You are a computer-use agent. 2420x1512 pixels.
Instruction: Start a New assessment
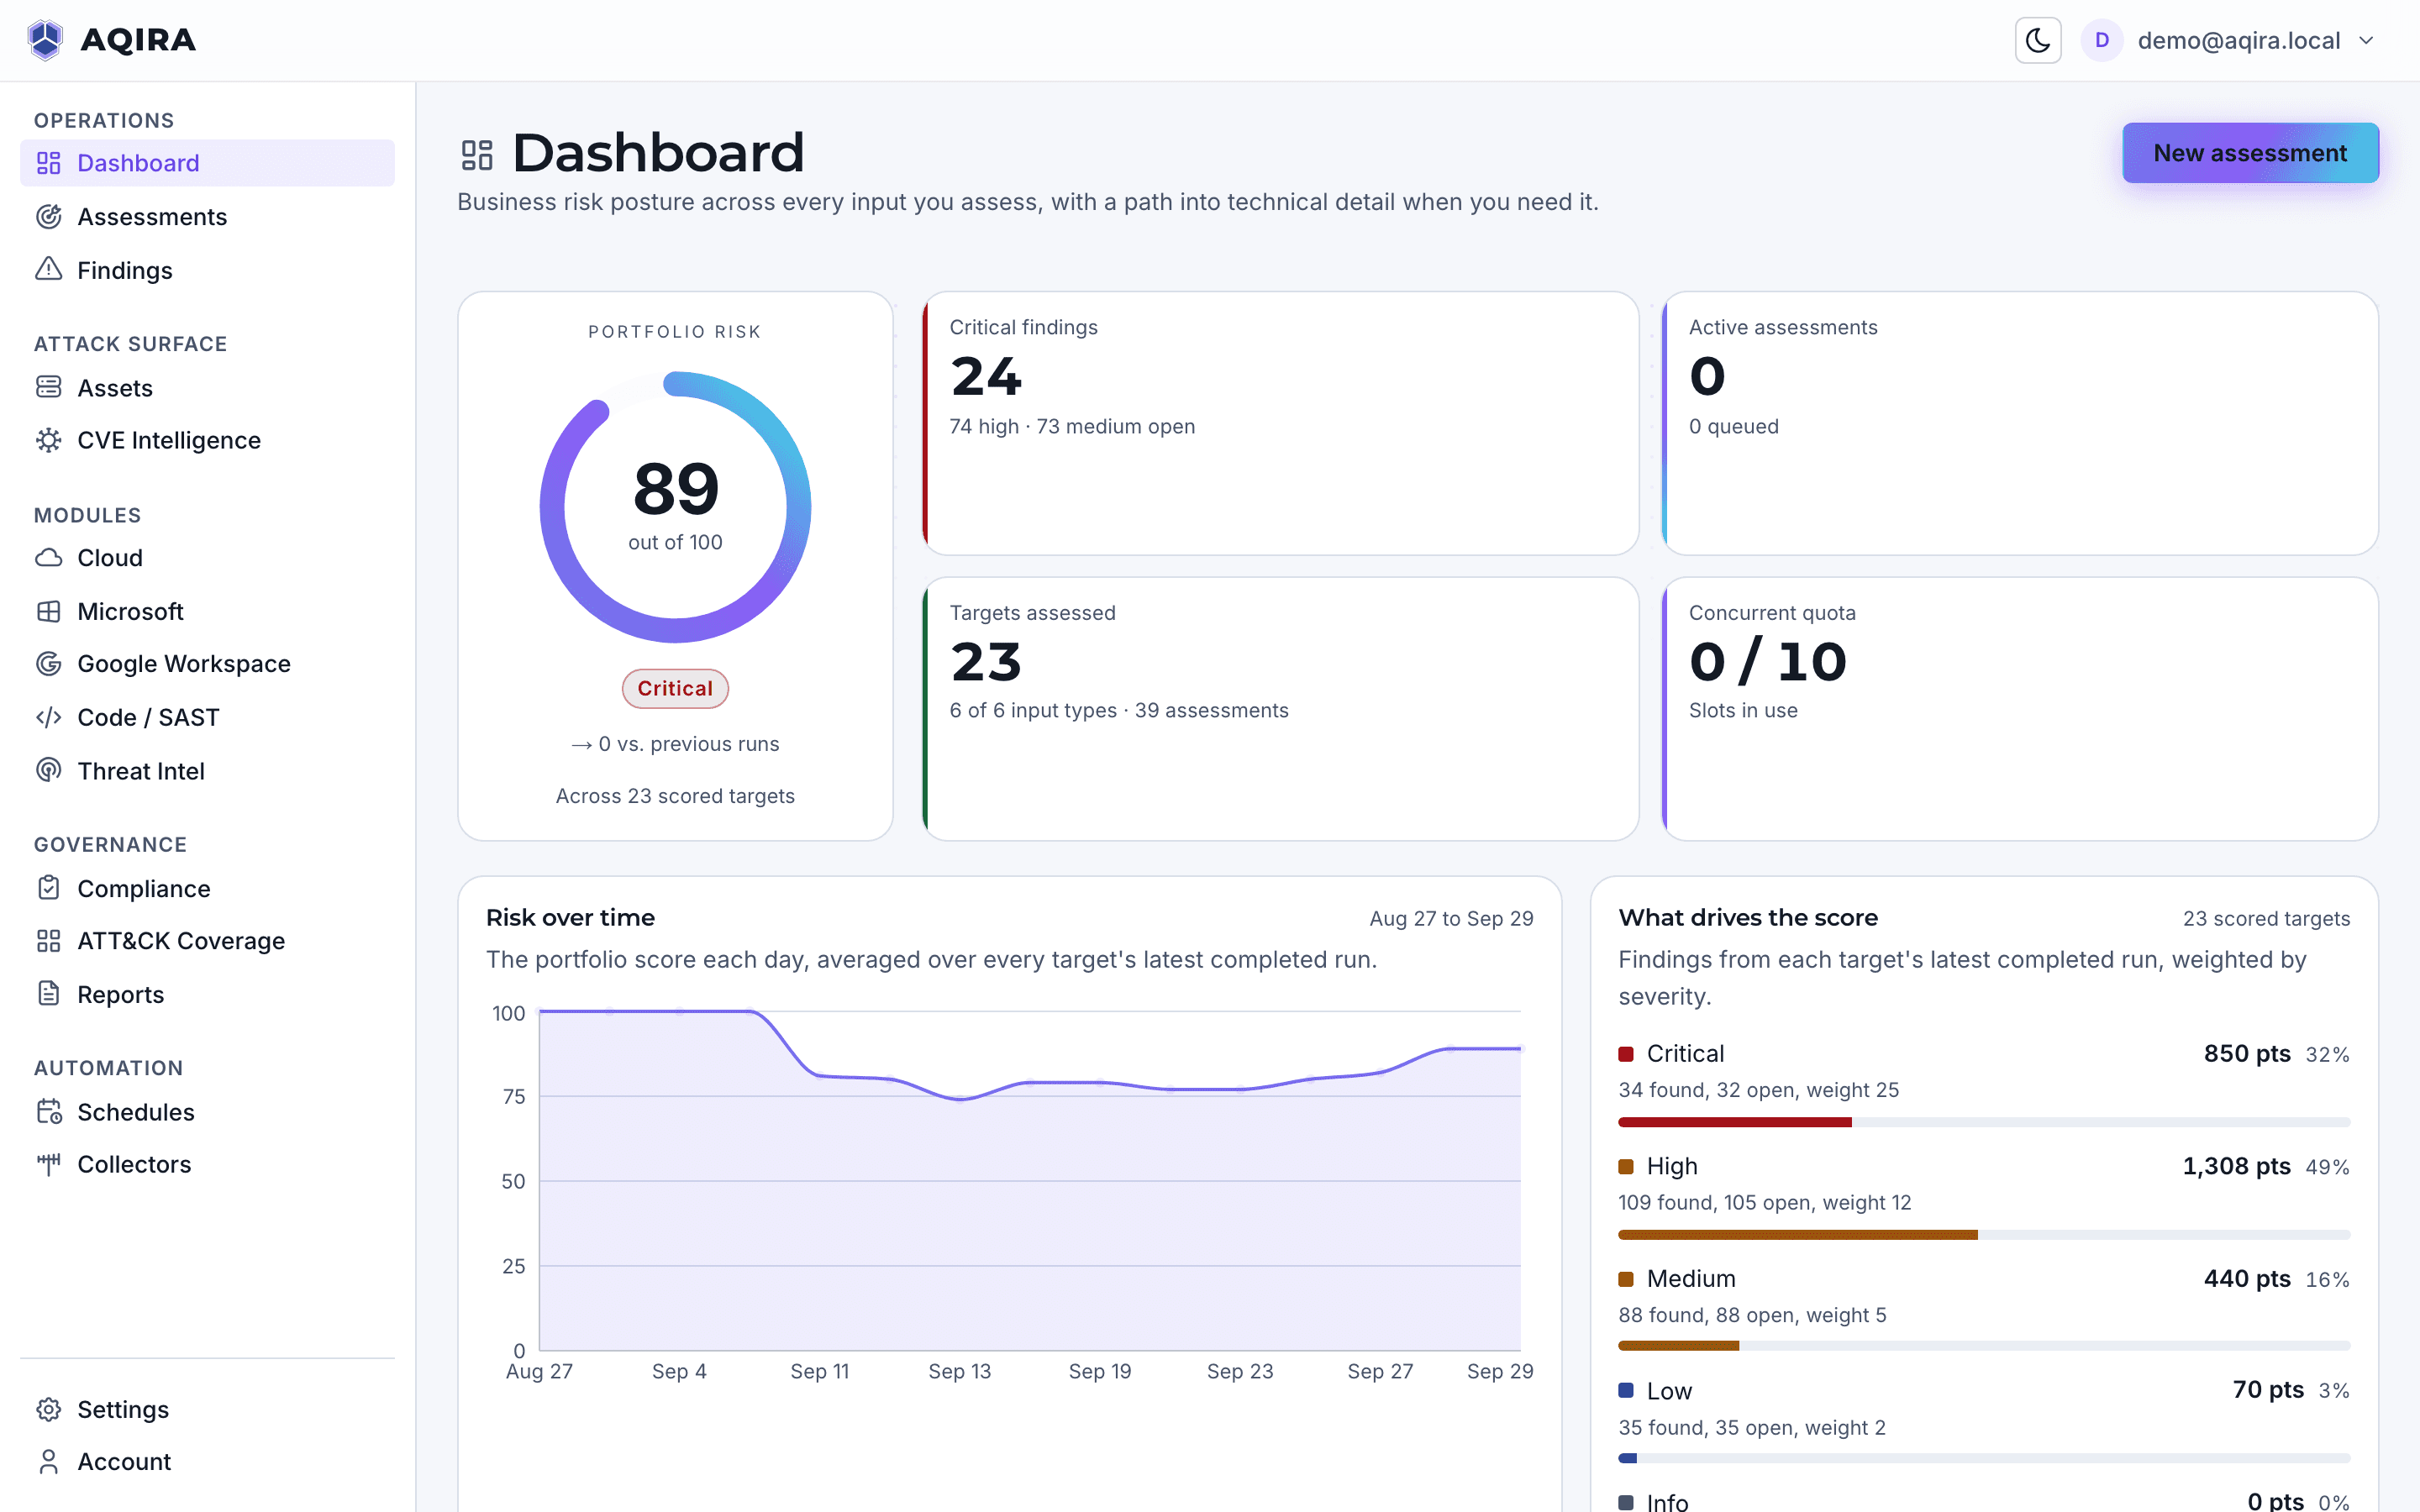pos(2250,153)
